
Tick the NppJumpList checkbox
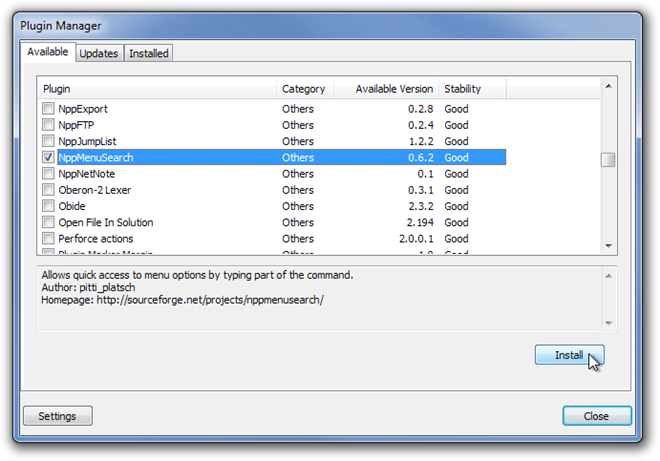[48, 141]
